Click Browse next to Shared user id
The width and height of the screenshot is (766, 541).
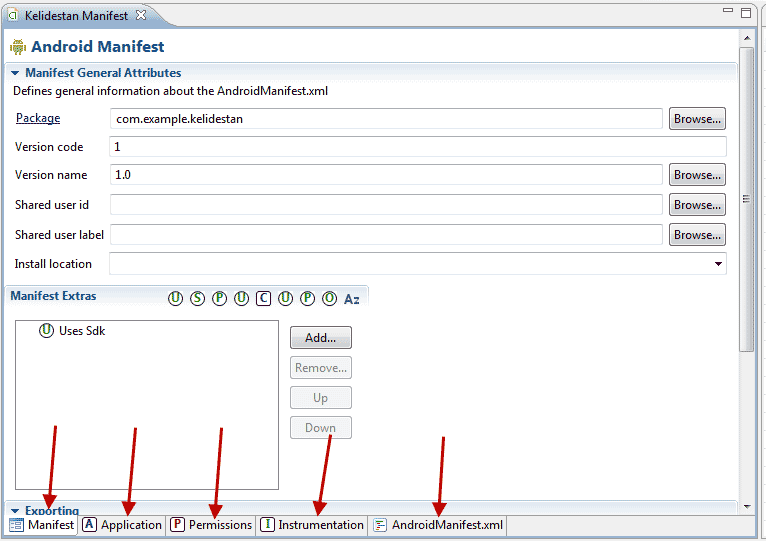(697, 205)
